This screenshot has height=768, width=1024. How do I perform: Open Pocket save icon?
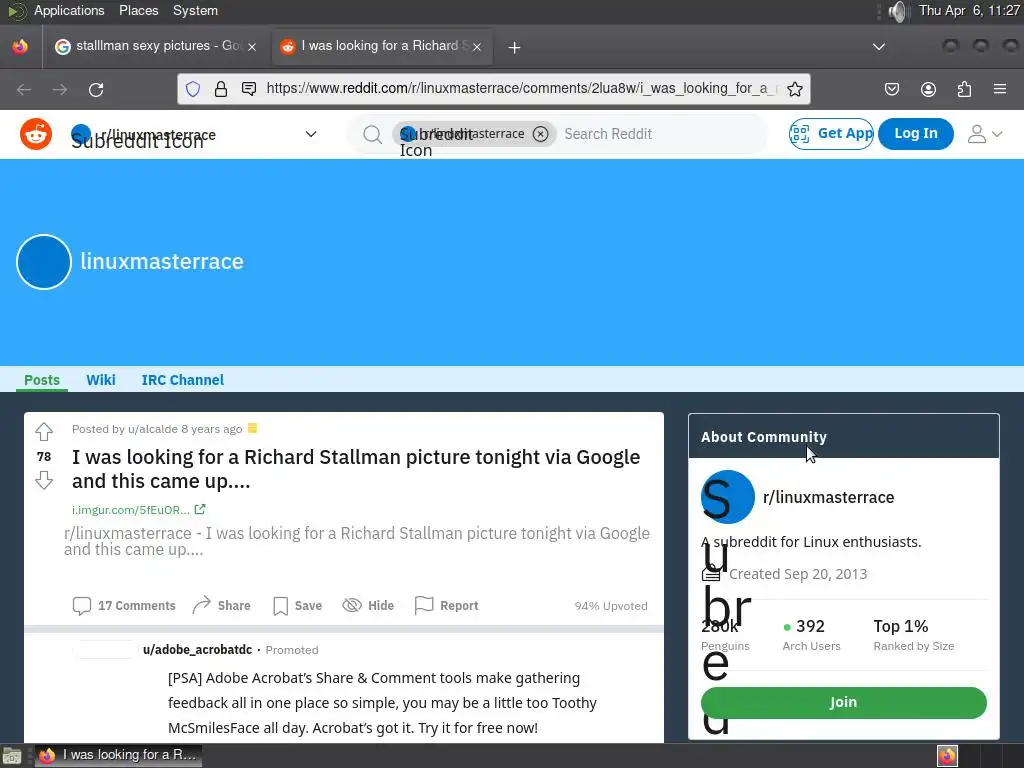tap(891, 89)
